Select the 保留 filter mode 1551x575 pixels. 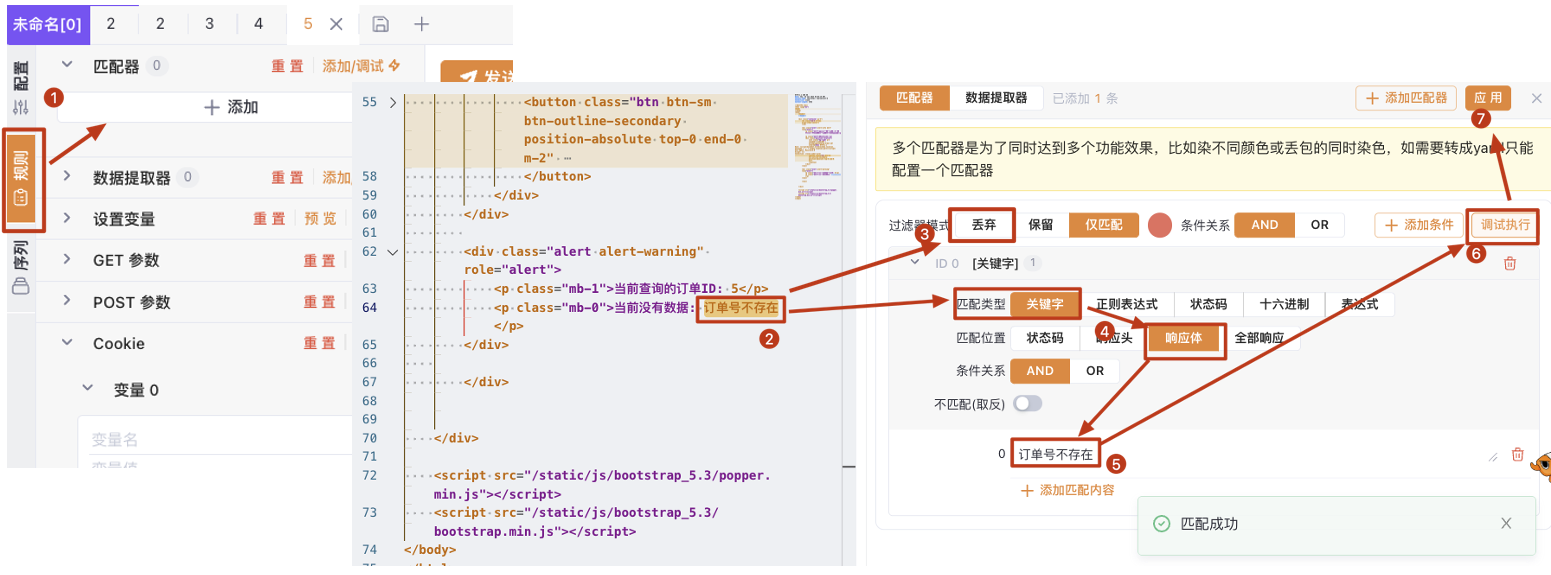1042,225
